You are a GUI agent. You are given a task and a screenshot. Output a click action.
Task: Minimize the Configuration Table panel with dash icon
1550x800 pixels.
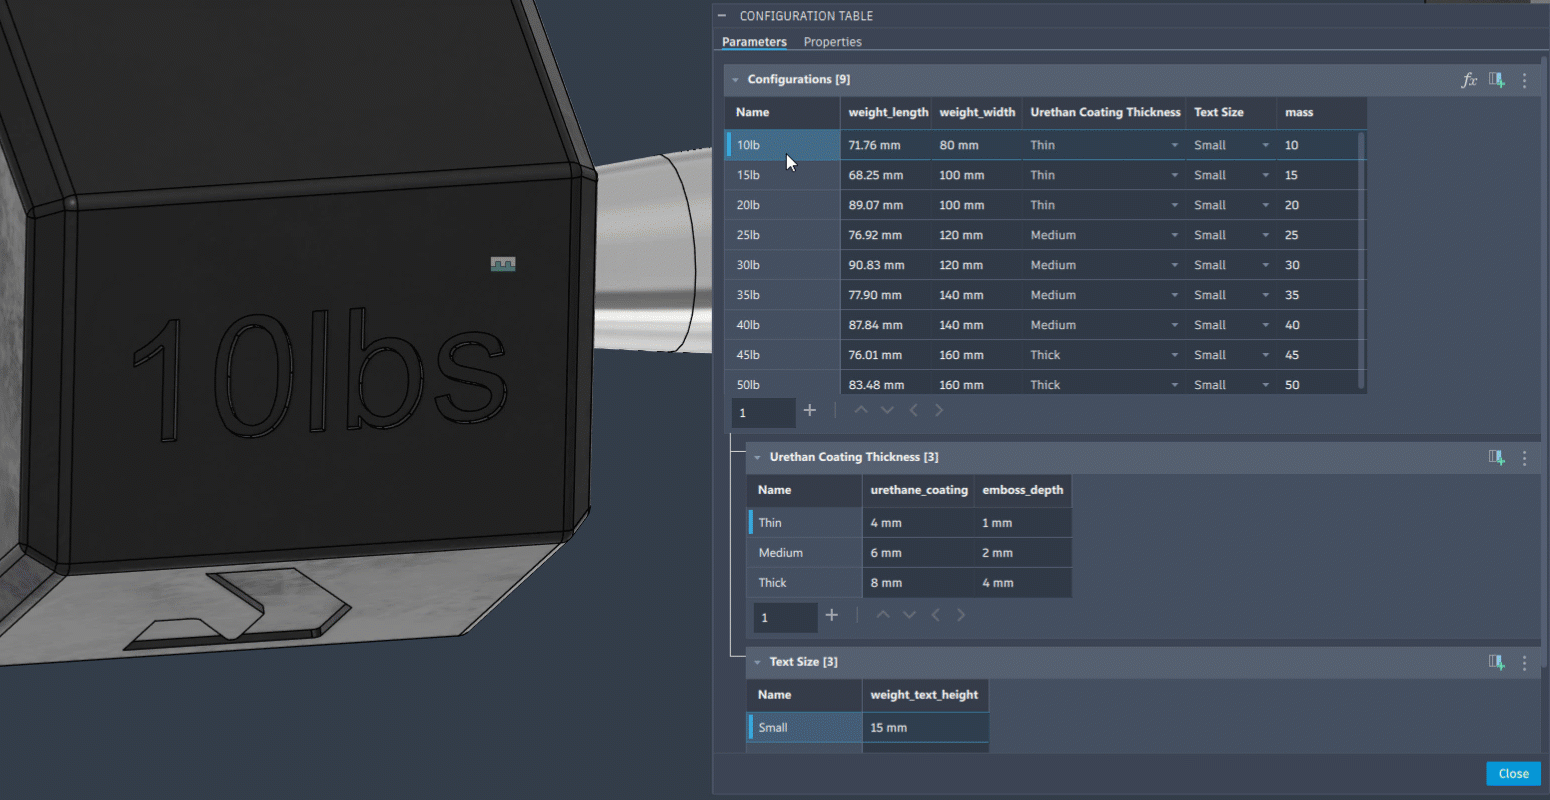click(722, 16)
